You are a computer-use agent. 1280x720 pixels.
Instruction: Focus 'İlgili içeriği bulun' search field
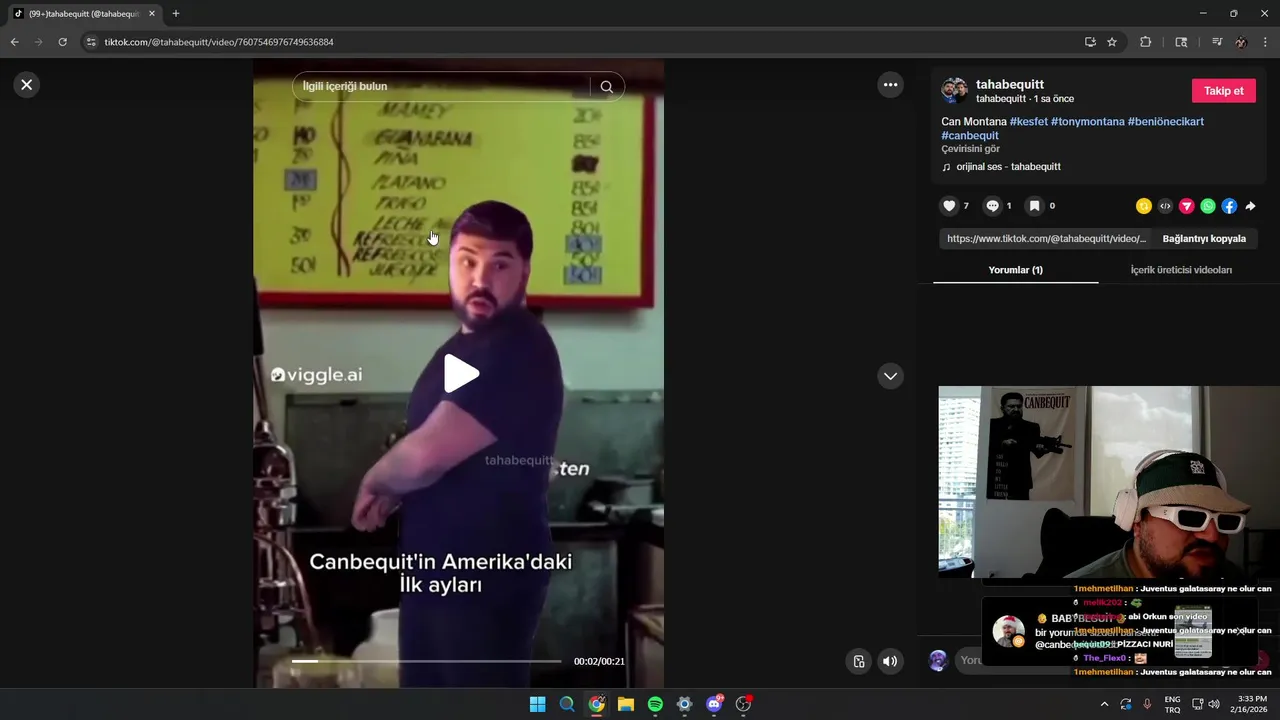coord(440,87)
